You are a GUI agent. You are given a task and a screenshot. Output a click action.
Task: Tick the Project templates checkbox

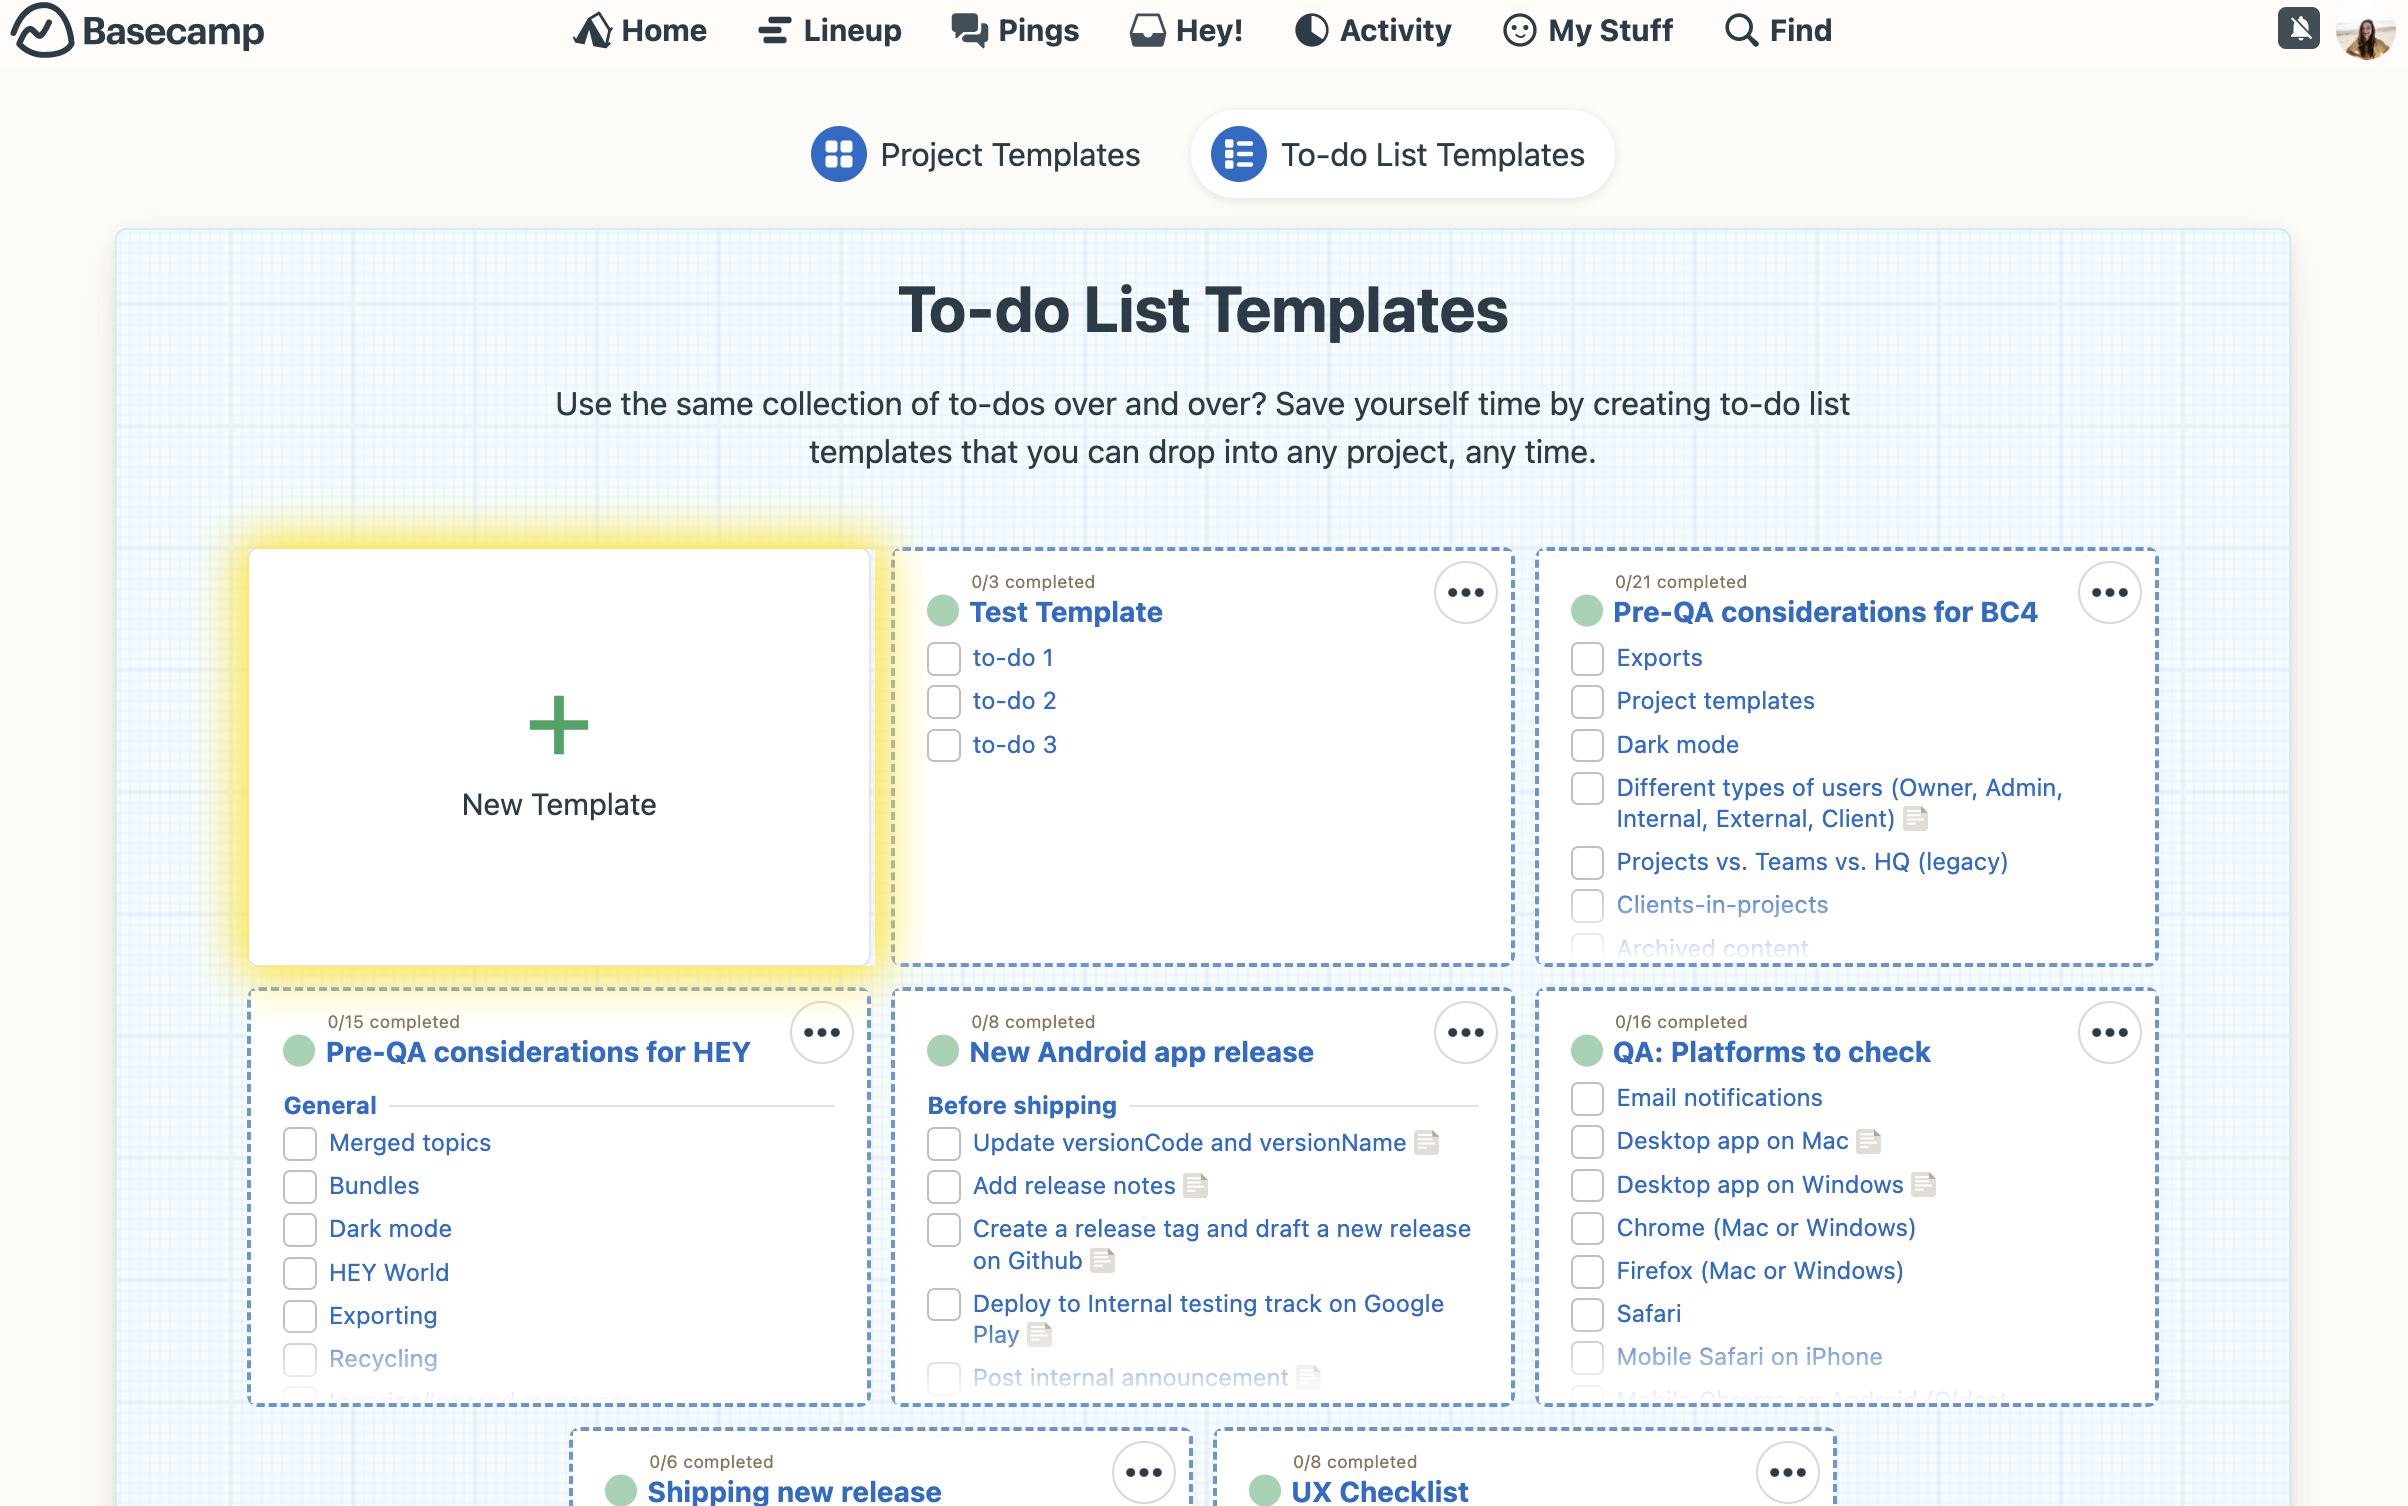click(x=1587, y=701)
